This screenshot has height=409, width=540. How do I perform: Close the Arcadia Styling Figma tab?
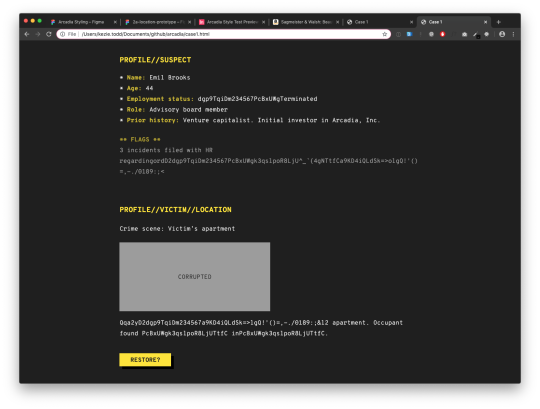pyautogui.click(x=115, y=22)
